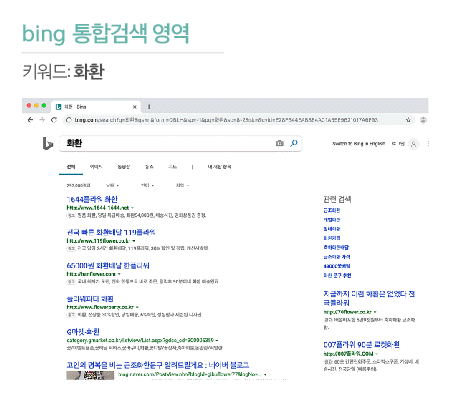Click Switch to Bing in English link
Screen dimensions: 450x401
tap(358, 144)
